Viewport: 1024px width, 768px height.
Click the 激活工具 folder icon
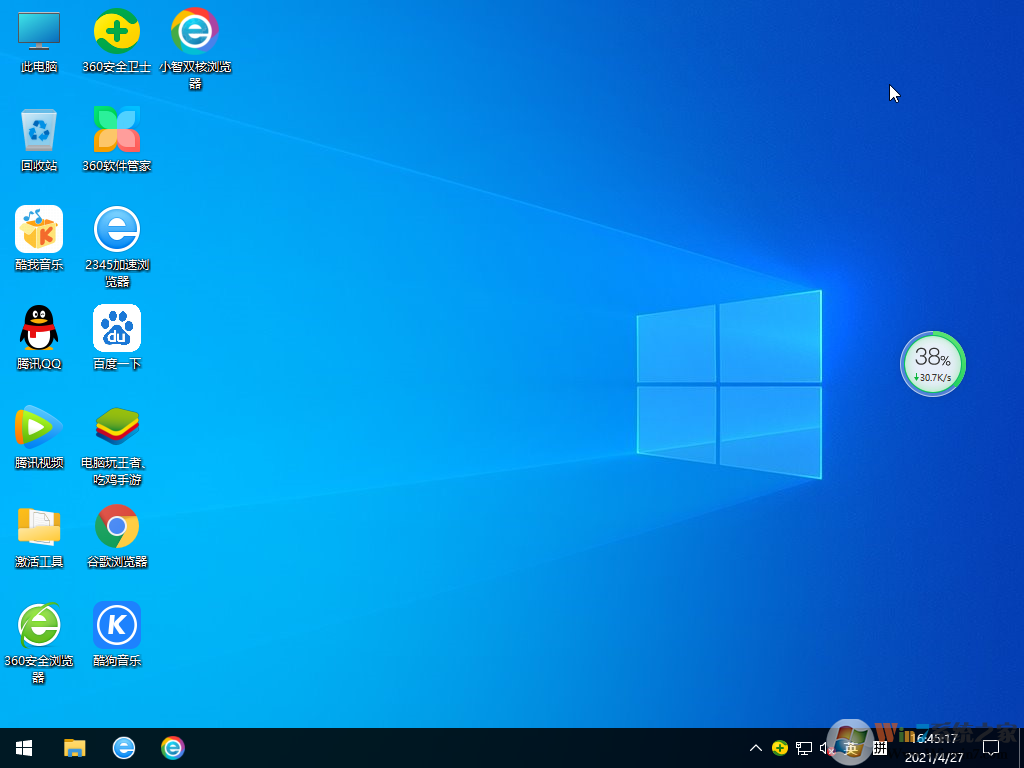pyautogui.click(x=39, y=526)
